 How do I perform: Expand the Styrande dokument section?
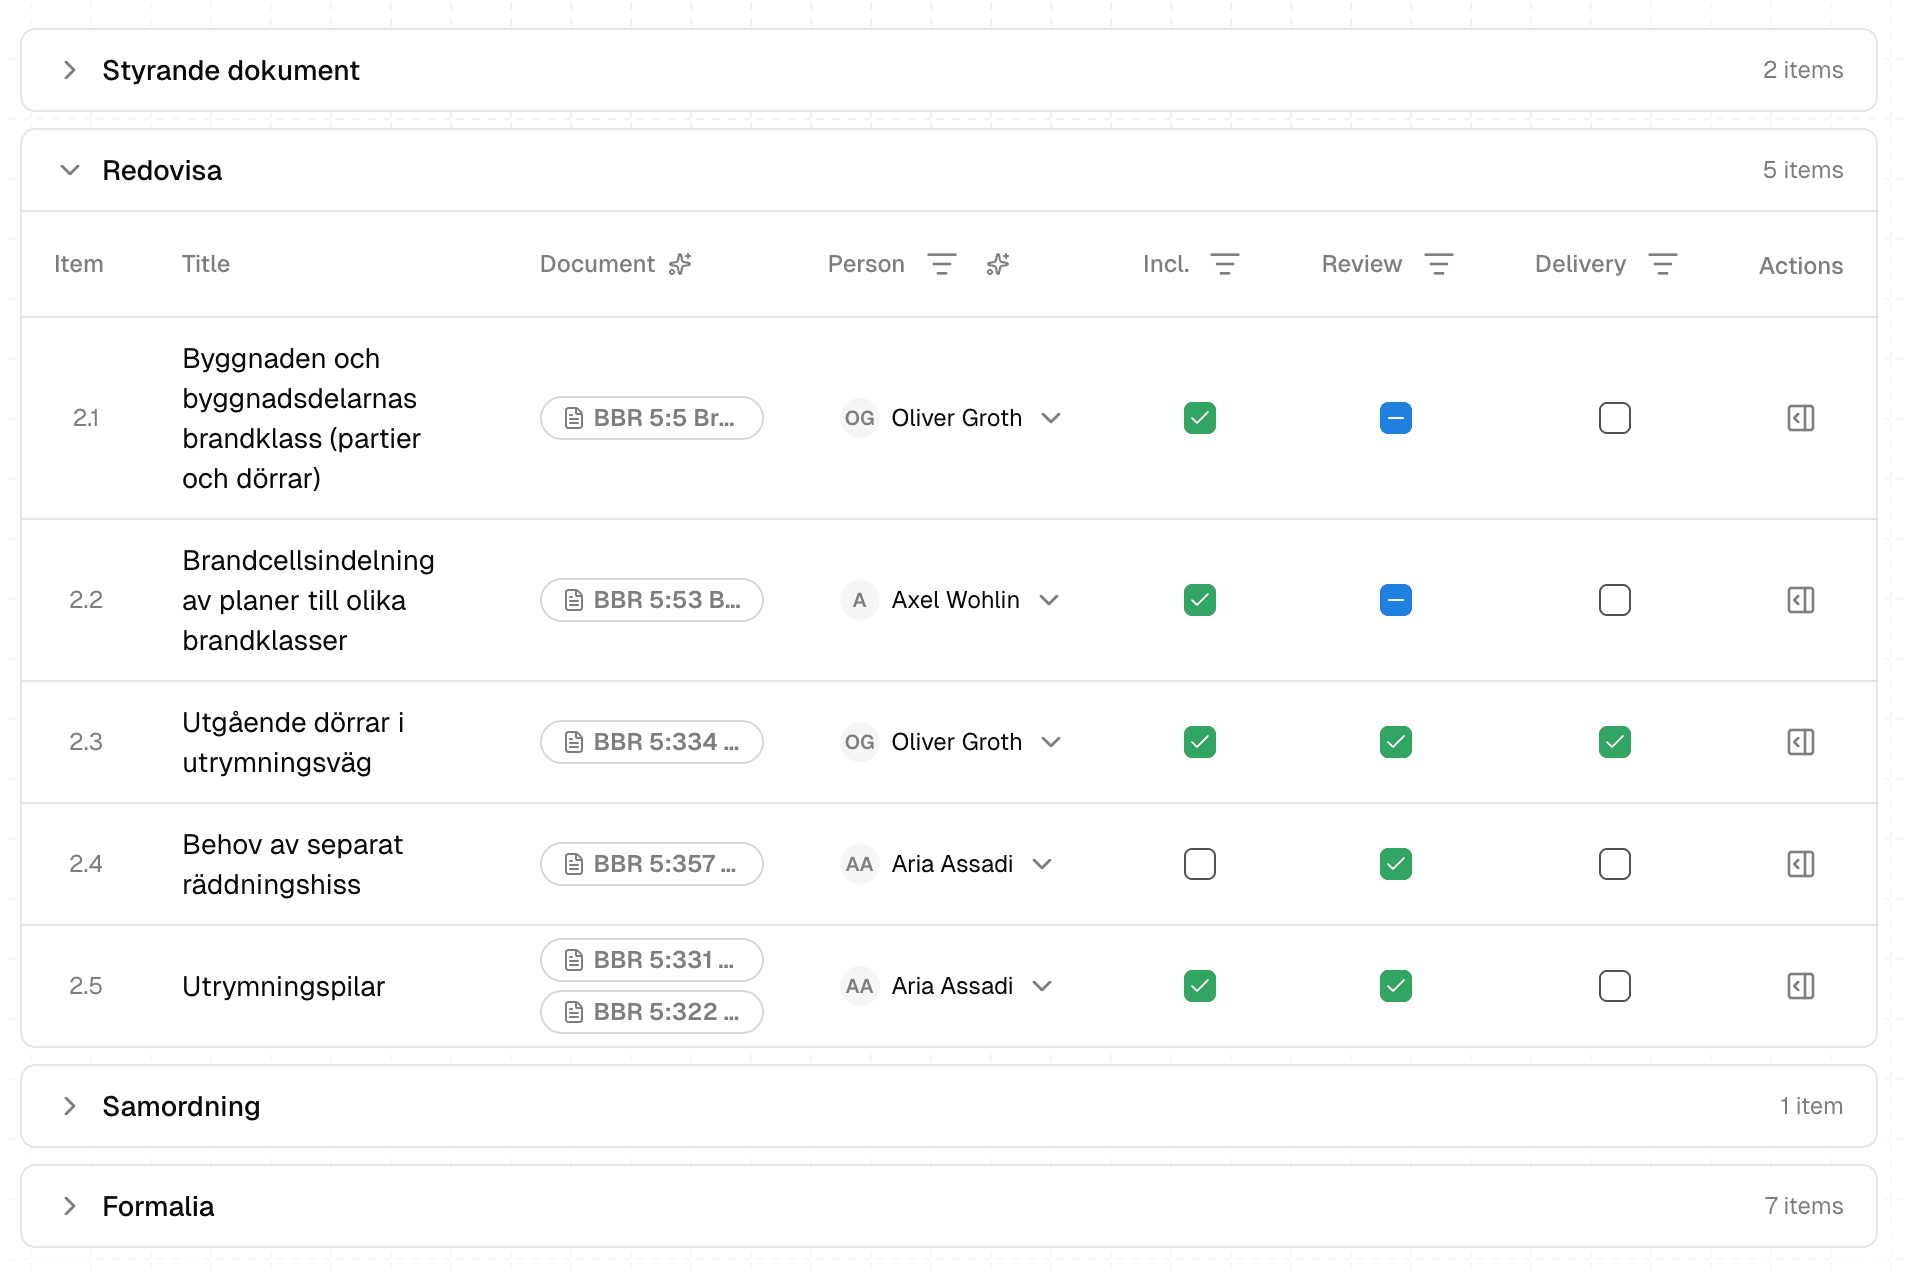tap(70, 70)
